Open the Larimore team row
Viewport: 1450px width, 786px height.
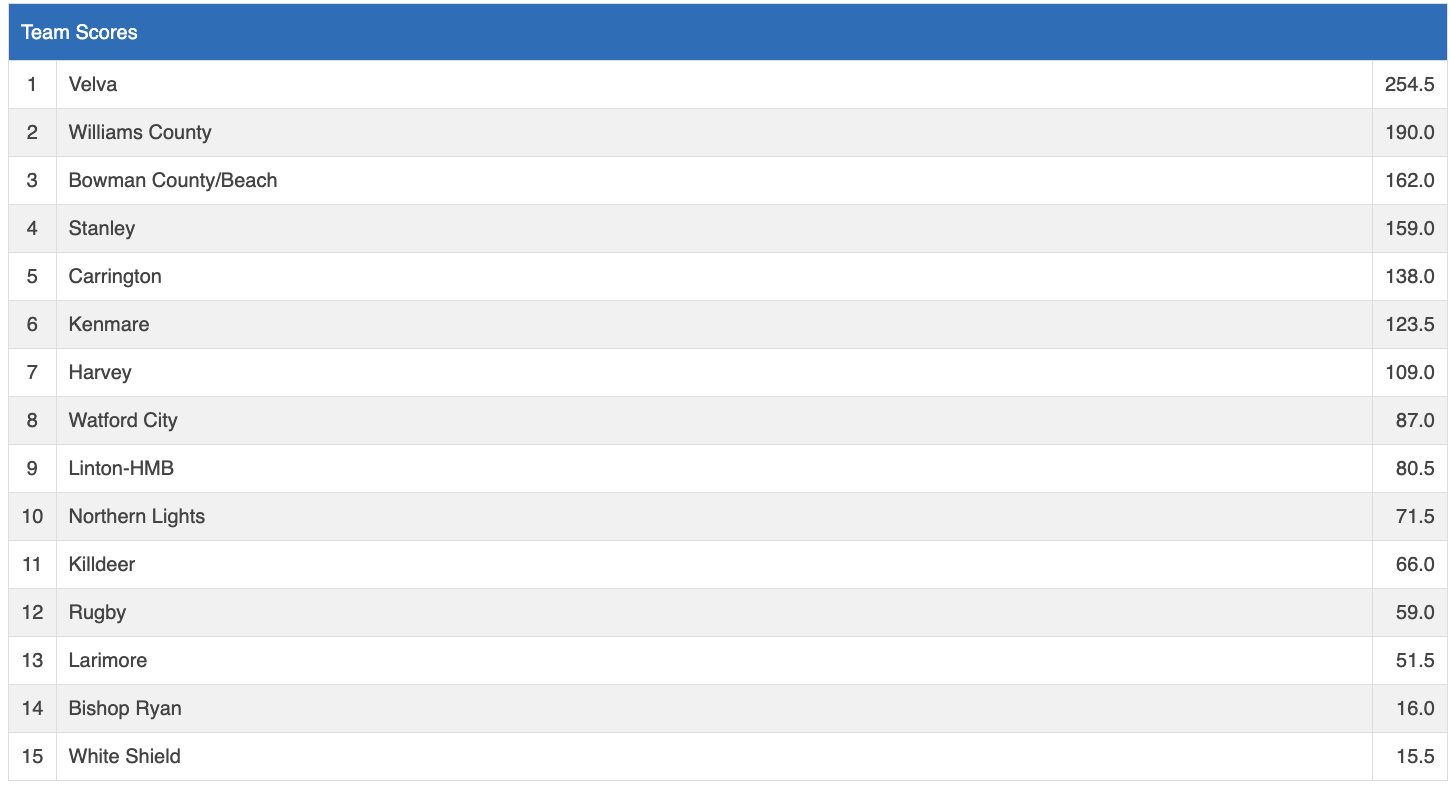pyautogui.click(x=108, y=660)
